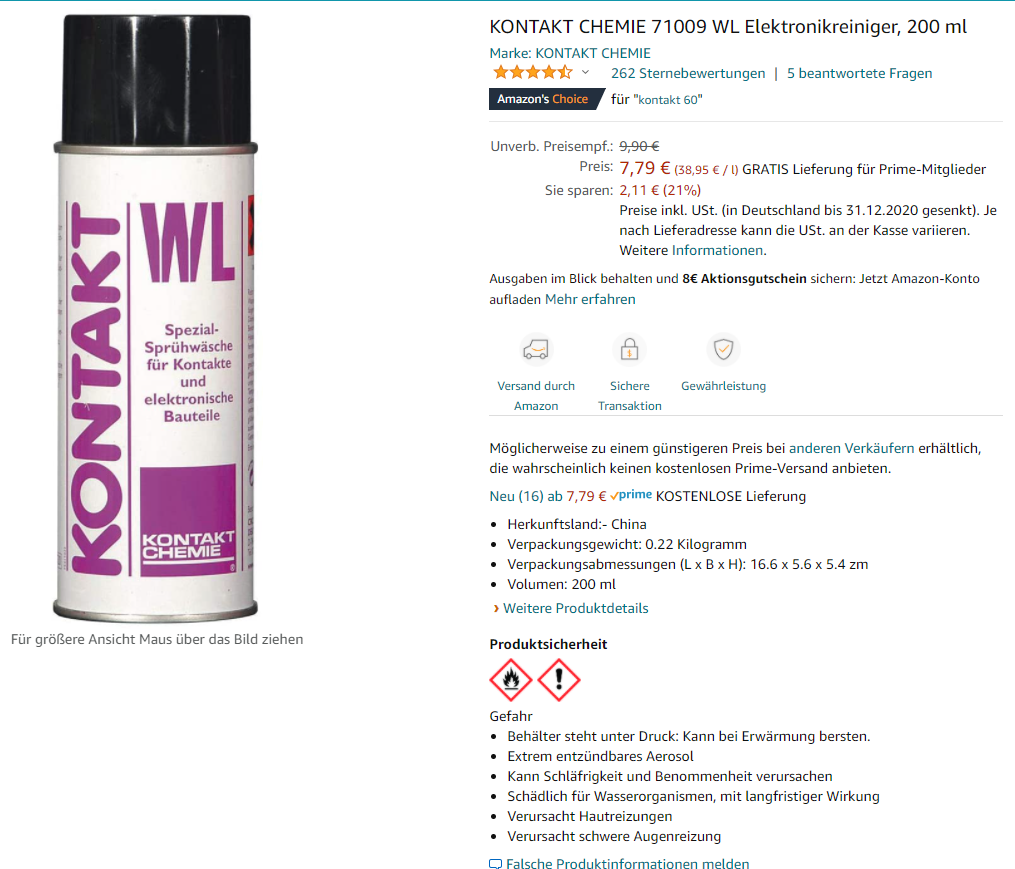Click Neu (16) ab 7,79 € offer link
Viewport: 1015px width, 869px height.
pos(547,496)
